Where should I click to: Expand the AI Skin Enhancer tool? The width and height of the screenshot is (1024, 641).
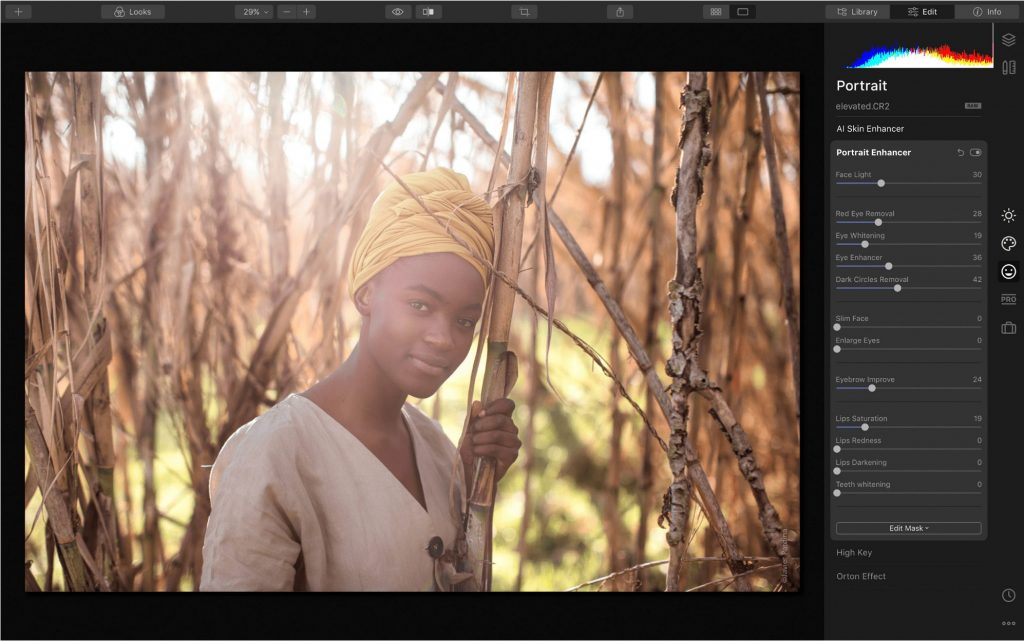(870, 129)
